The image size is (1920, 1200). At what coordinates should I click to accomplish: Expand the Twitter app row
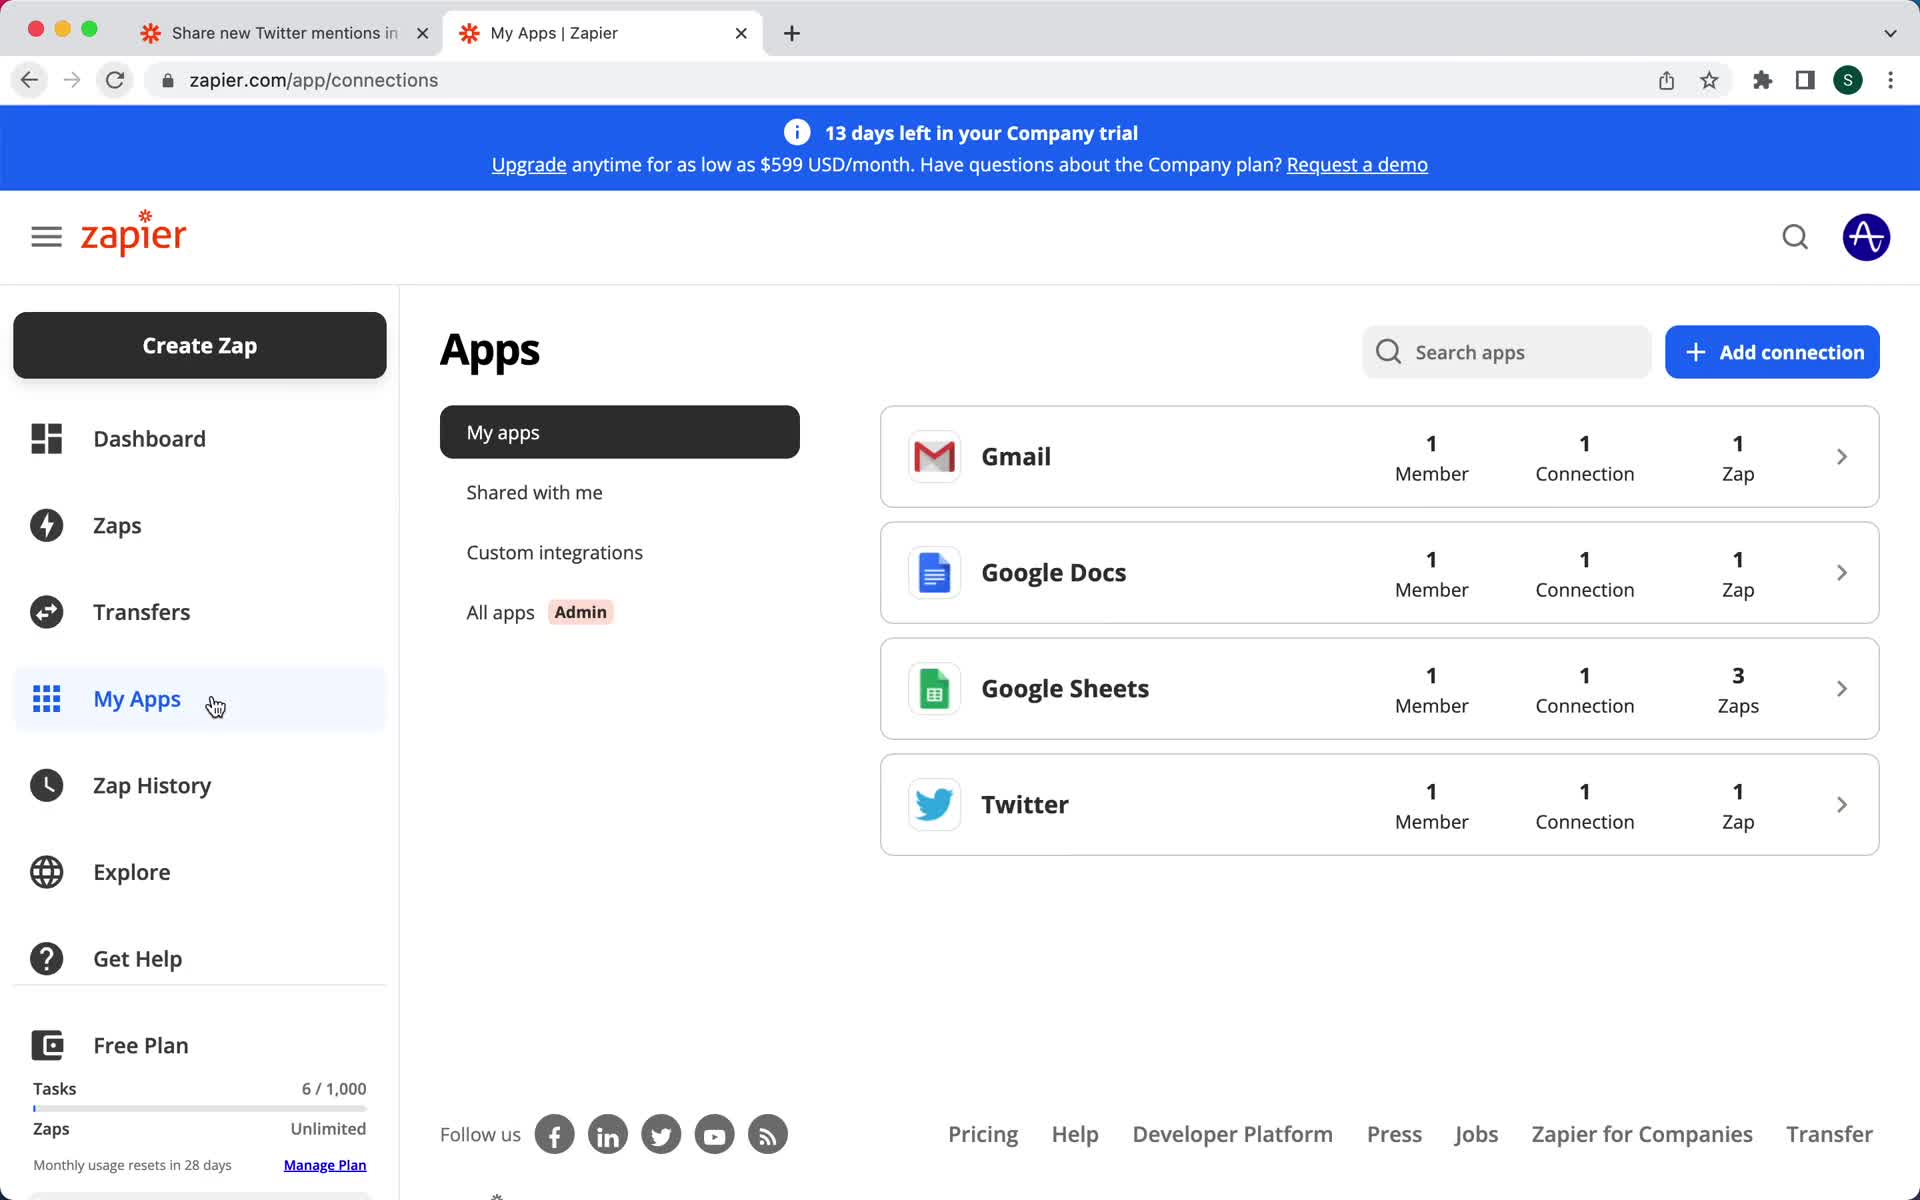[1841, 803]
